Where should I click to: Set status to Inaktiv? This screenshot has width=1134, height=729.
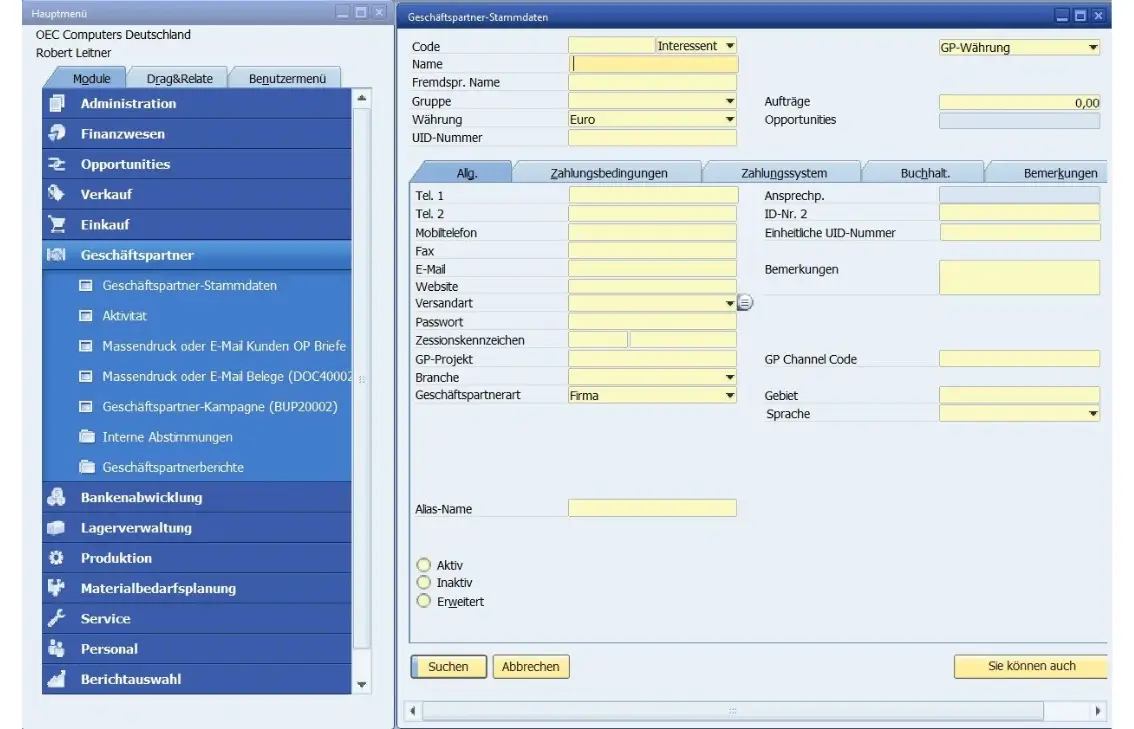pos(423,583)
